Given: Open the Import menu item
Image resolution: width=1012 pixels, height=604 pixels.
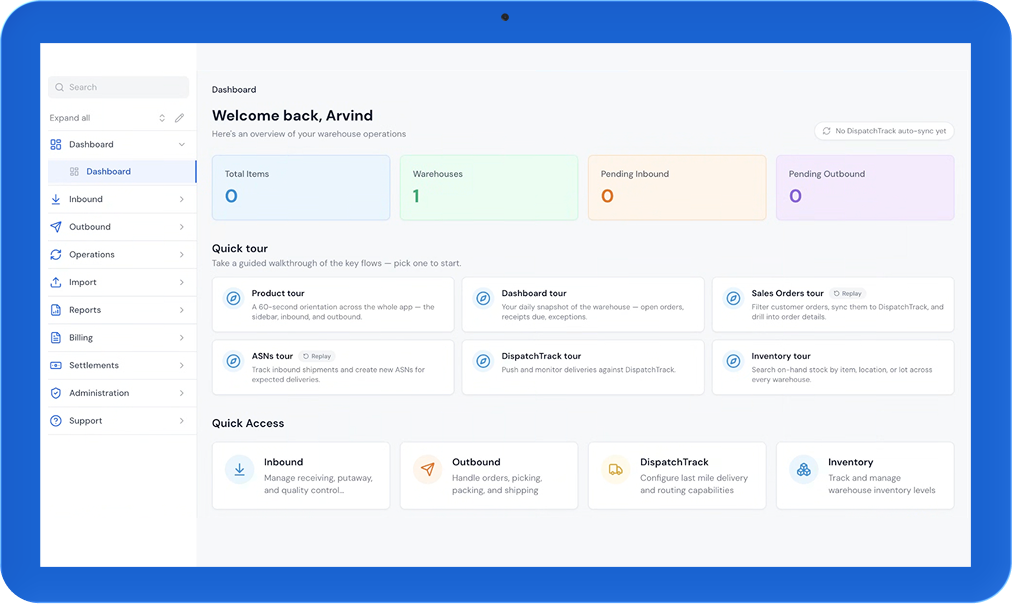Looking at the screenshot, I should (122, 283).
